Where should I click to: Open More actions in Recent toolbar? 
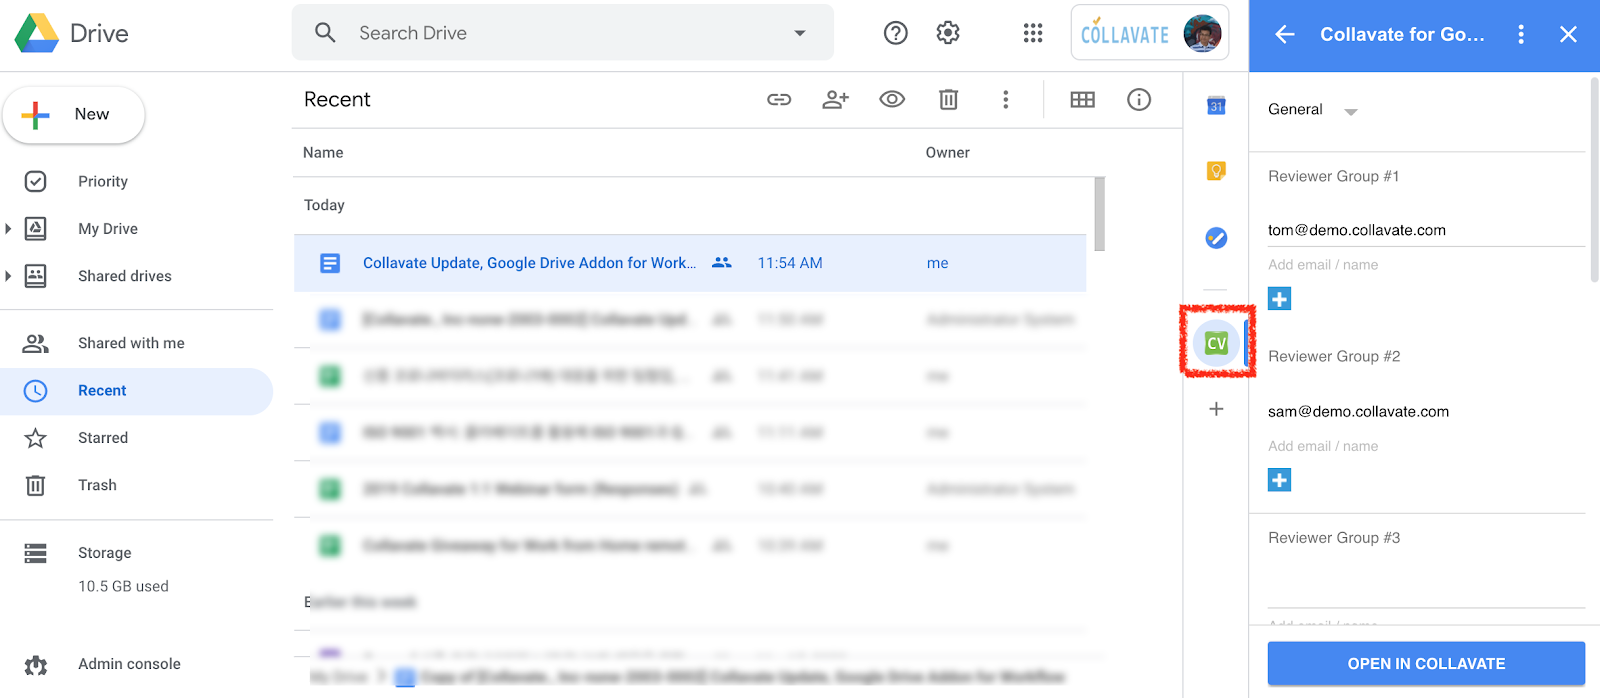(1006, 99)
